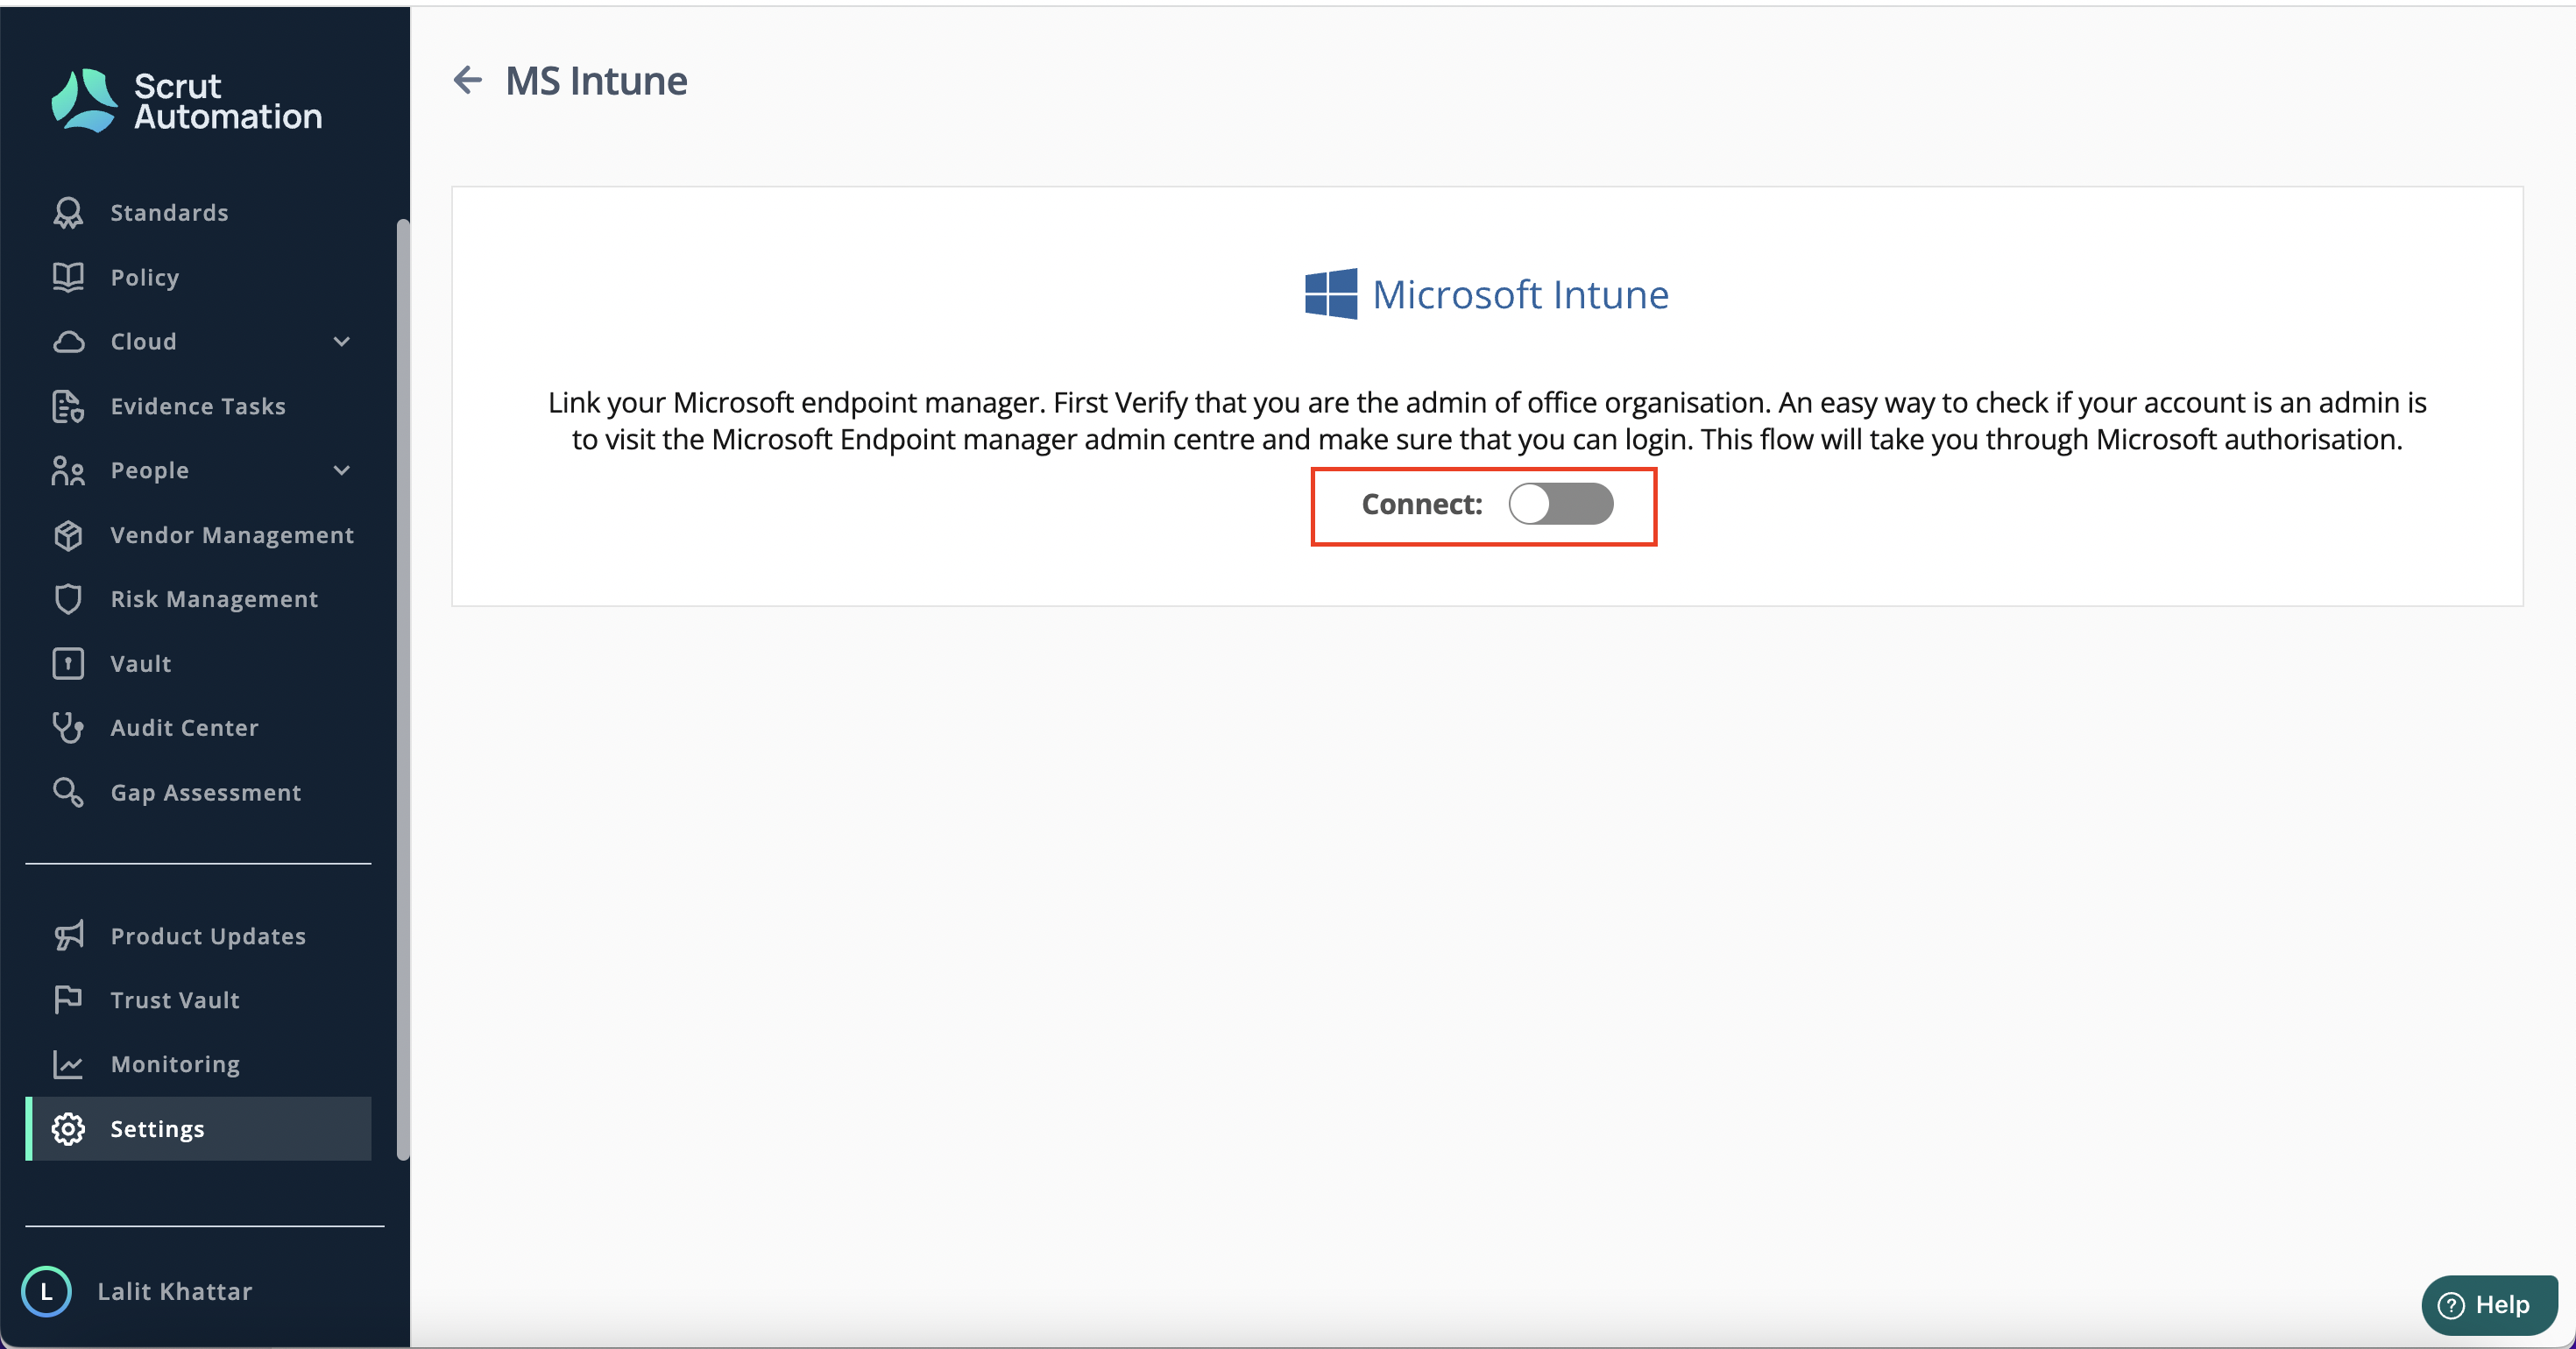Click the Monitoring chart icon
This screenshot has height=1349, width=2576.
pos(68,1064)
